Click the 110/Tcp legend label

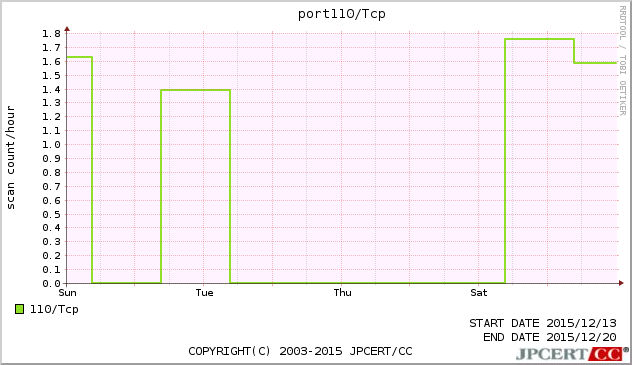point(54,309)
